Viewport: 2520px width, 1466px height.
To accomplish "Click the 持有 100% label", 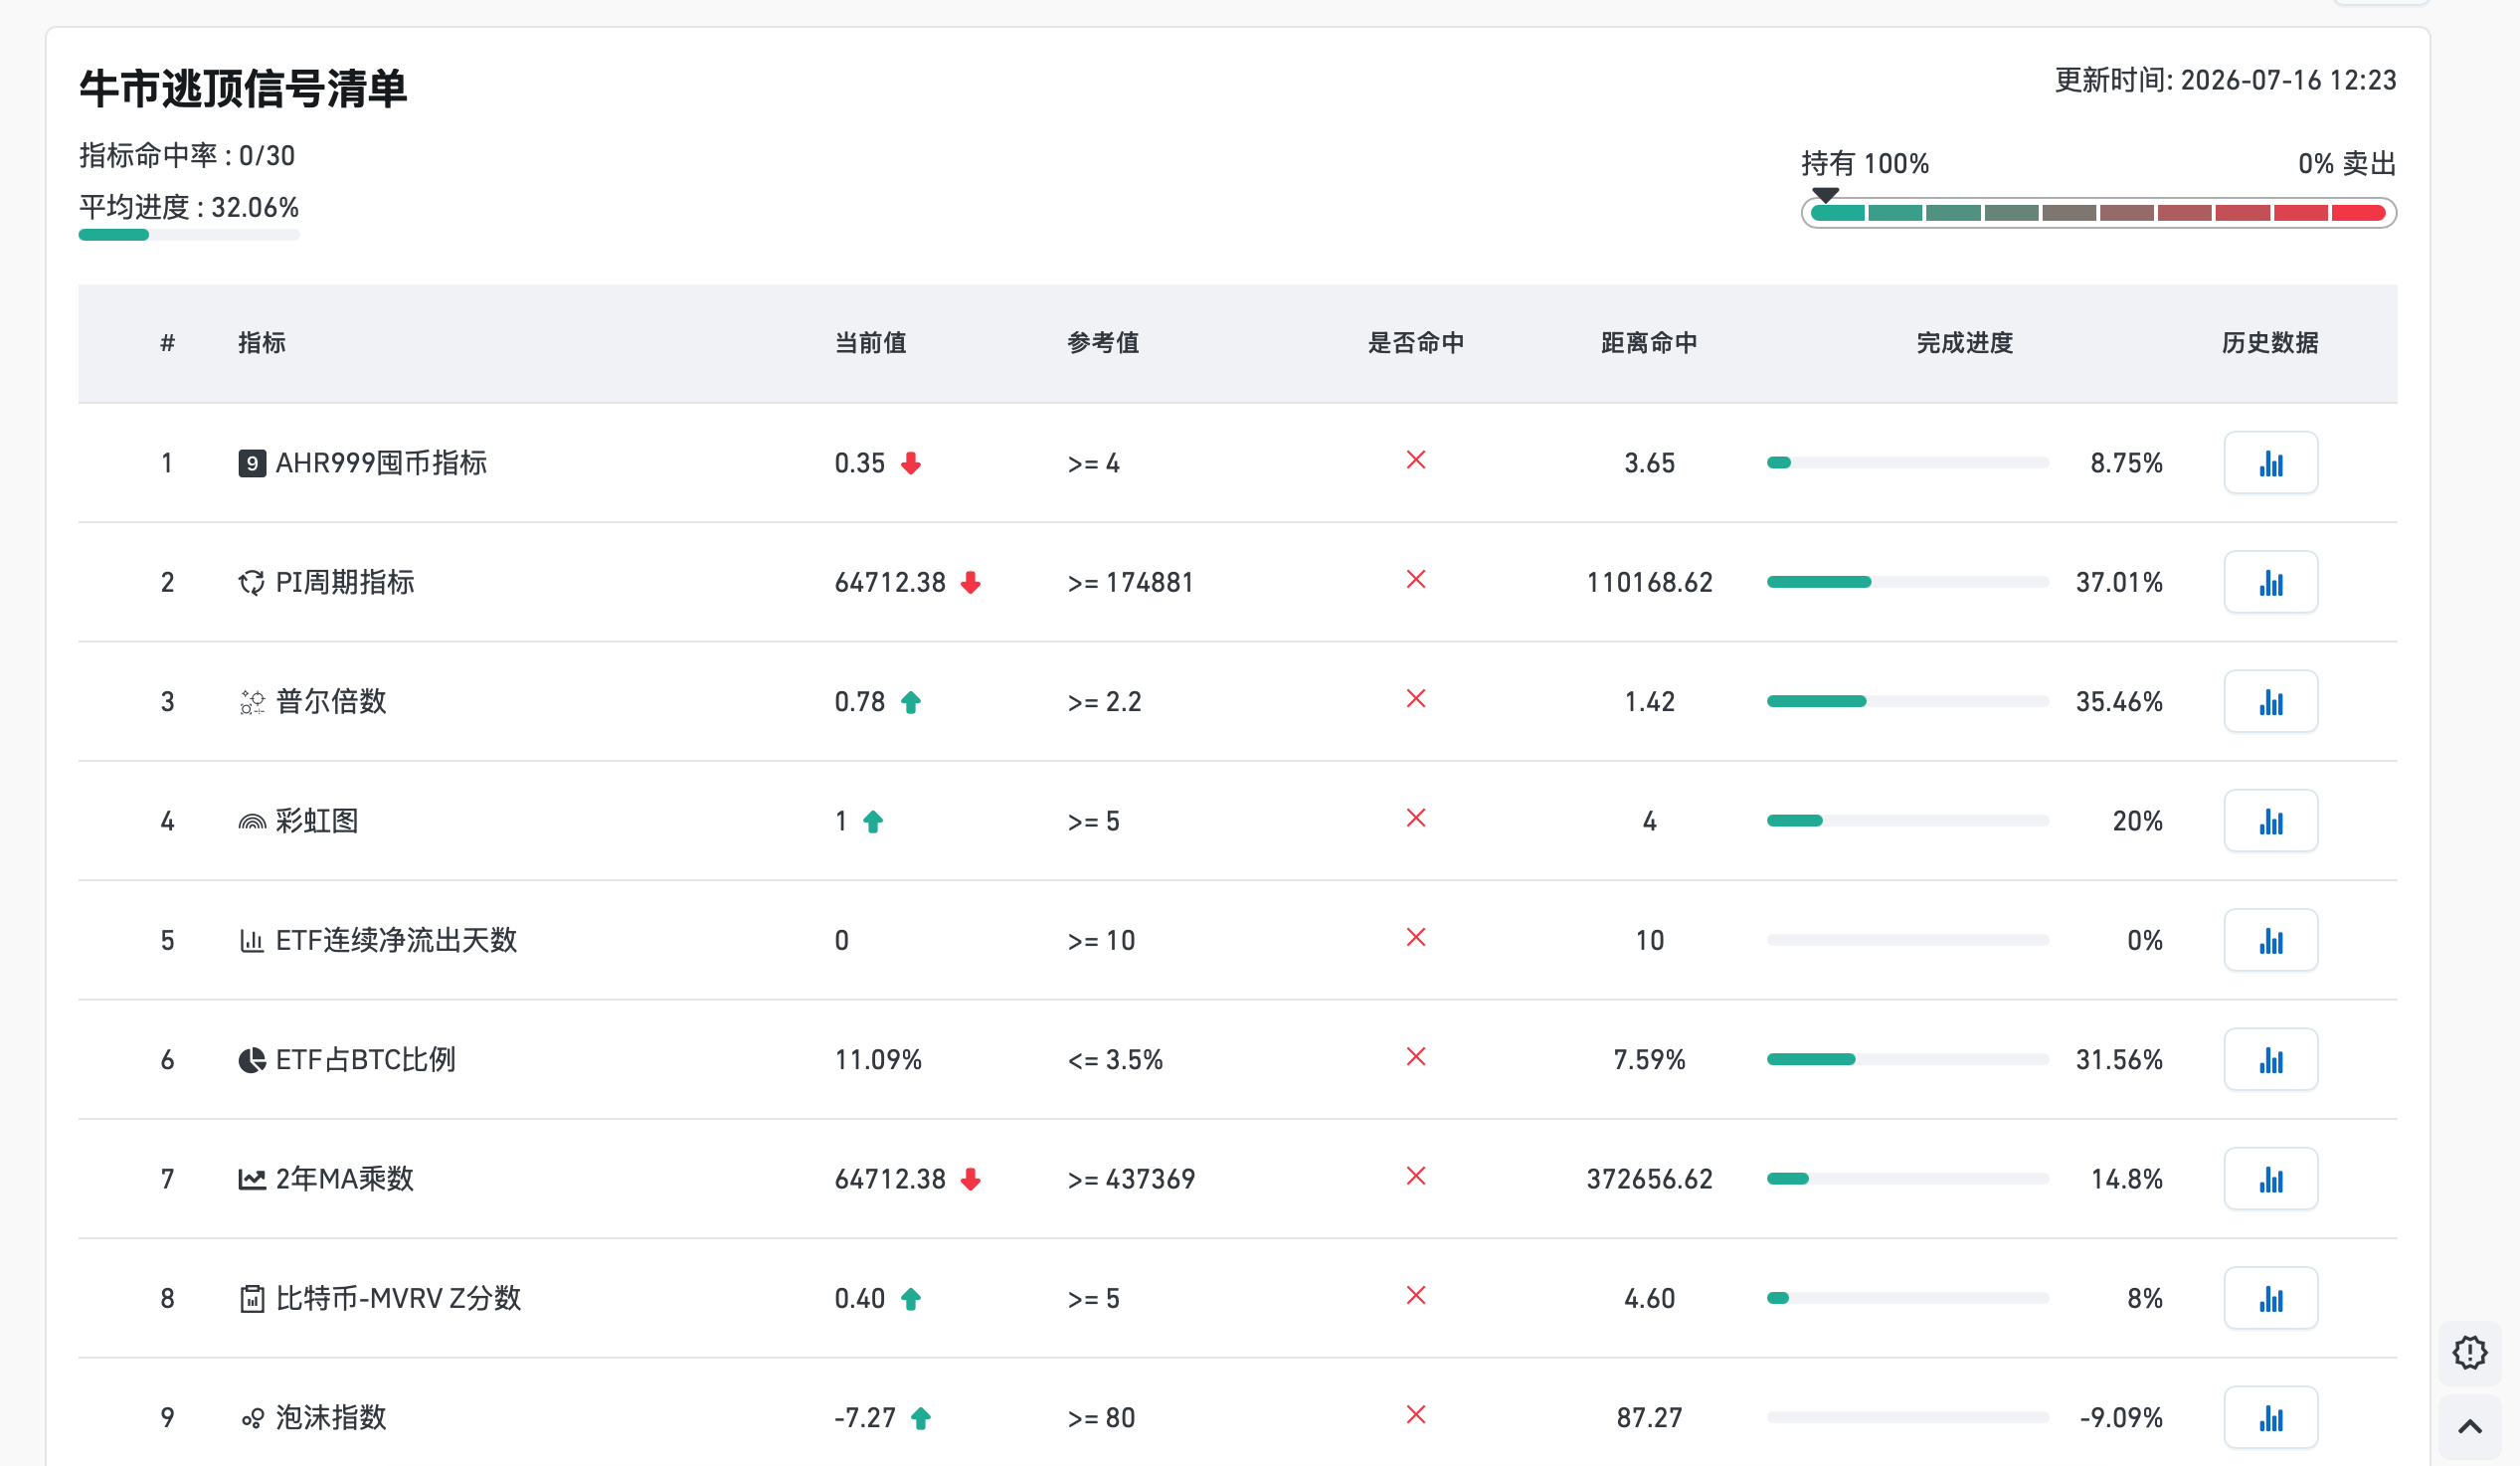I will (1865, 163).
